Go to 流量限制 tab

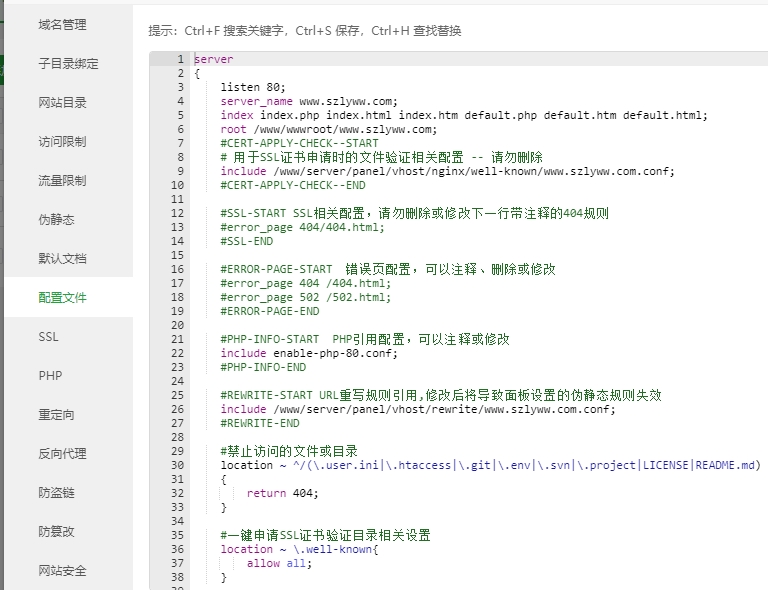click(x=63, y=181)
